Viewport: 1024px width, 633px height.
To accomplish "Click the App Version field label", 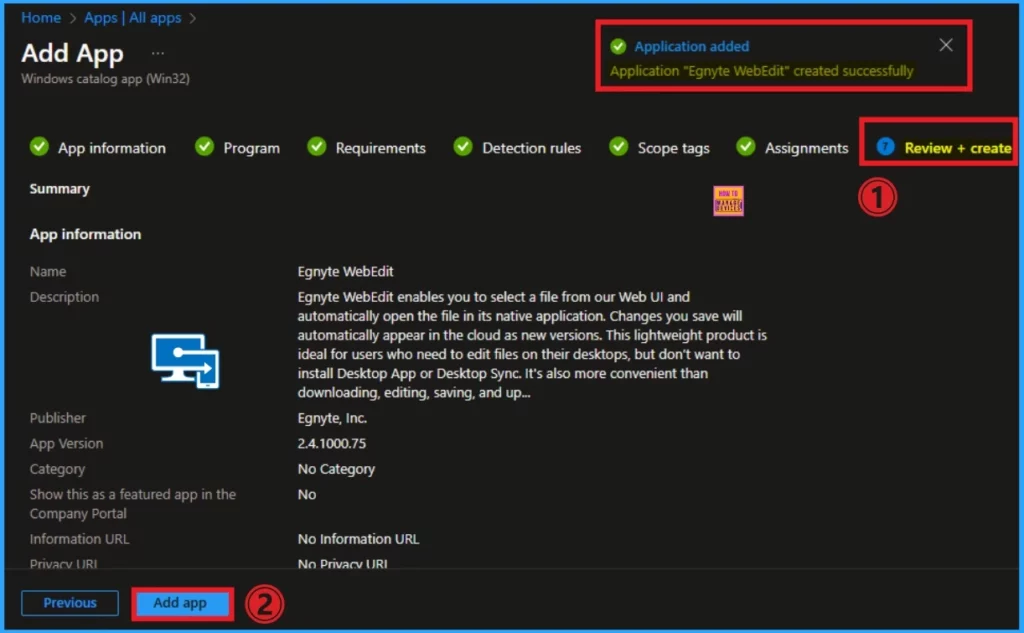I will point(66,444).
